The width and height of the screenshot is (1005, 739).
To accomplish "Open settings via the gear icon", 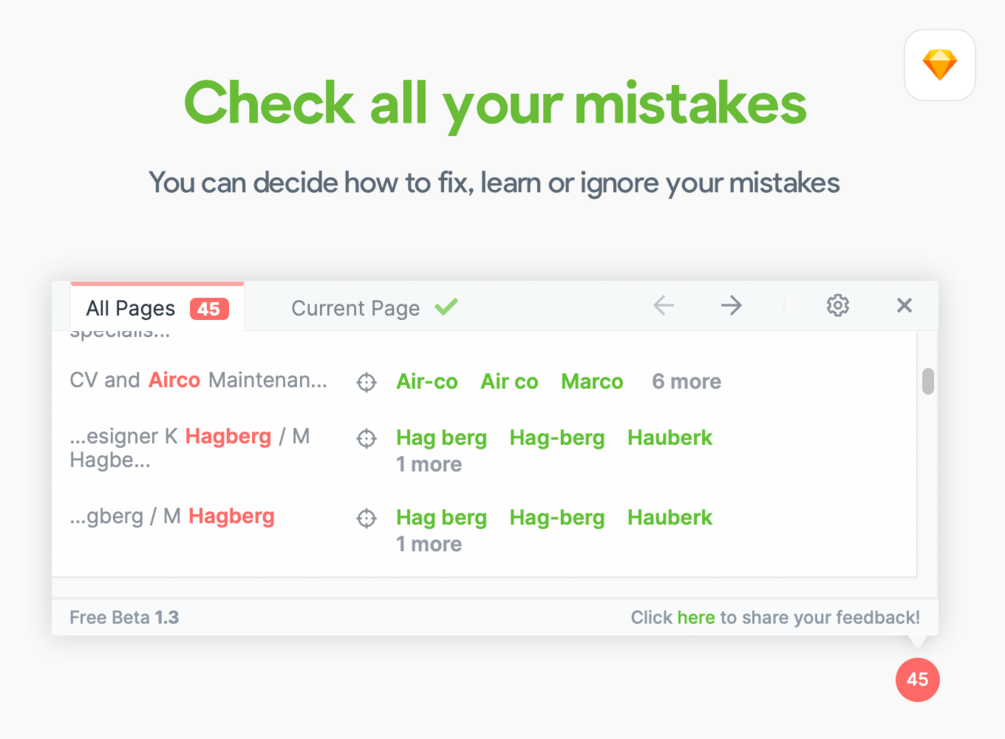I will coord(838,306).
